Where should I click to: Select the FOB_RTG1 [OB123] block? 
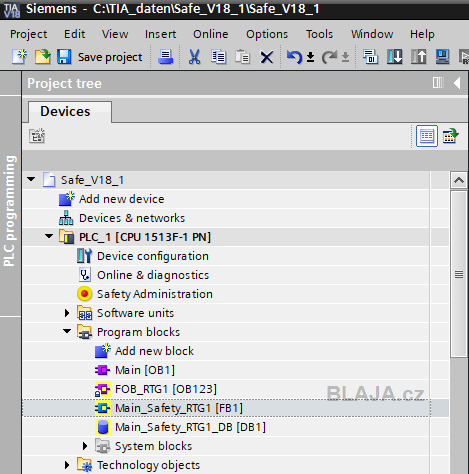click(x=166, y=389)
